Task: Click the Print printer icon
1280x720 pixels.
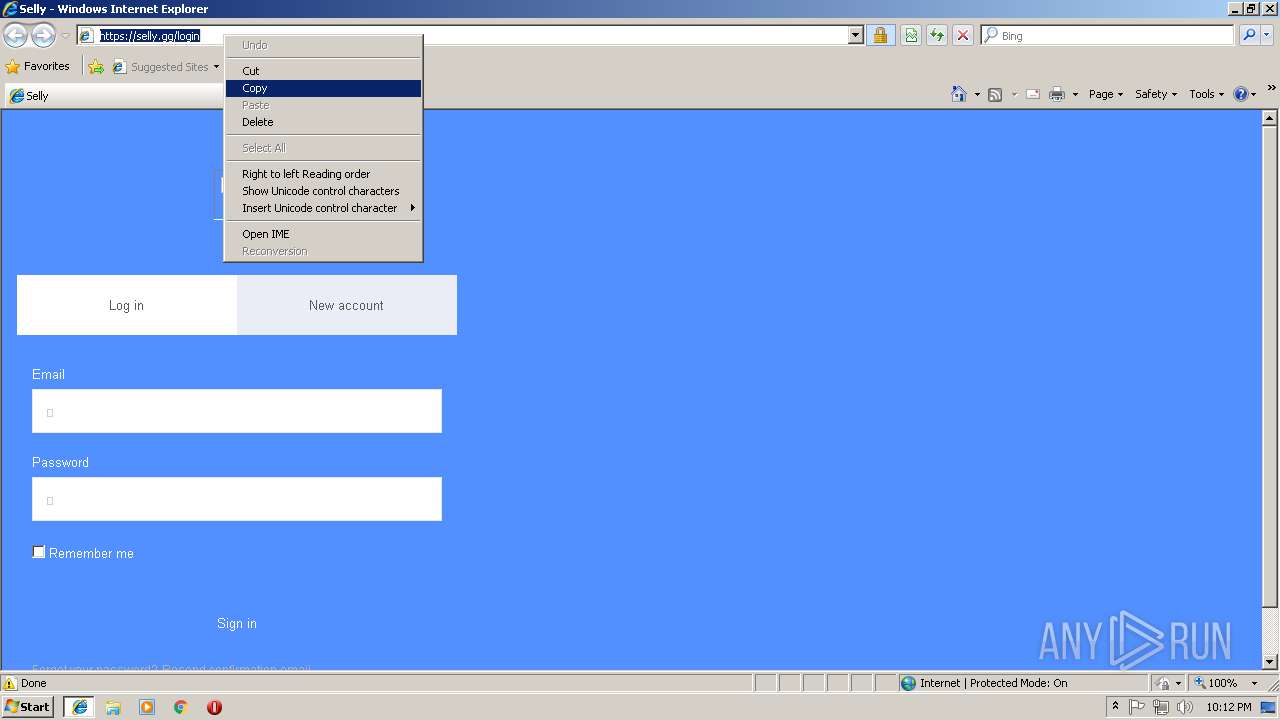Action: tap(1057, 94)
